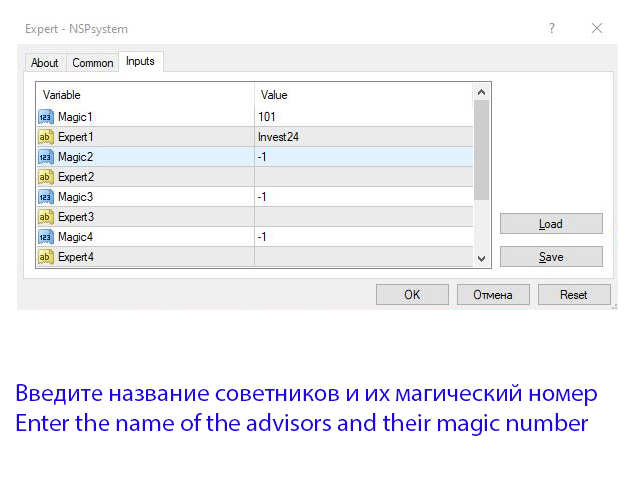This screenshot has width=640, height=480.
Task: Click the integer icon beside Magic3
Action: (x=46, y=197)
